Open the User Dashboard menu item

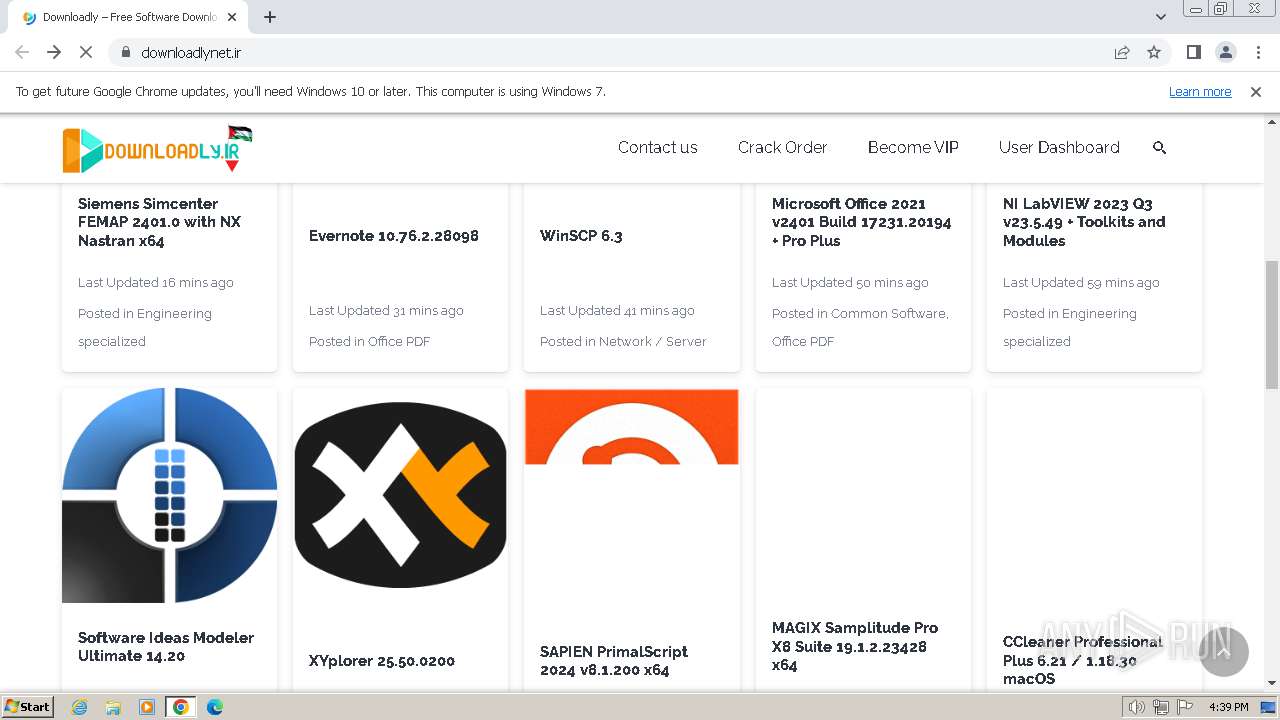(1059, 147)
